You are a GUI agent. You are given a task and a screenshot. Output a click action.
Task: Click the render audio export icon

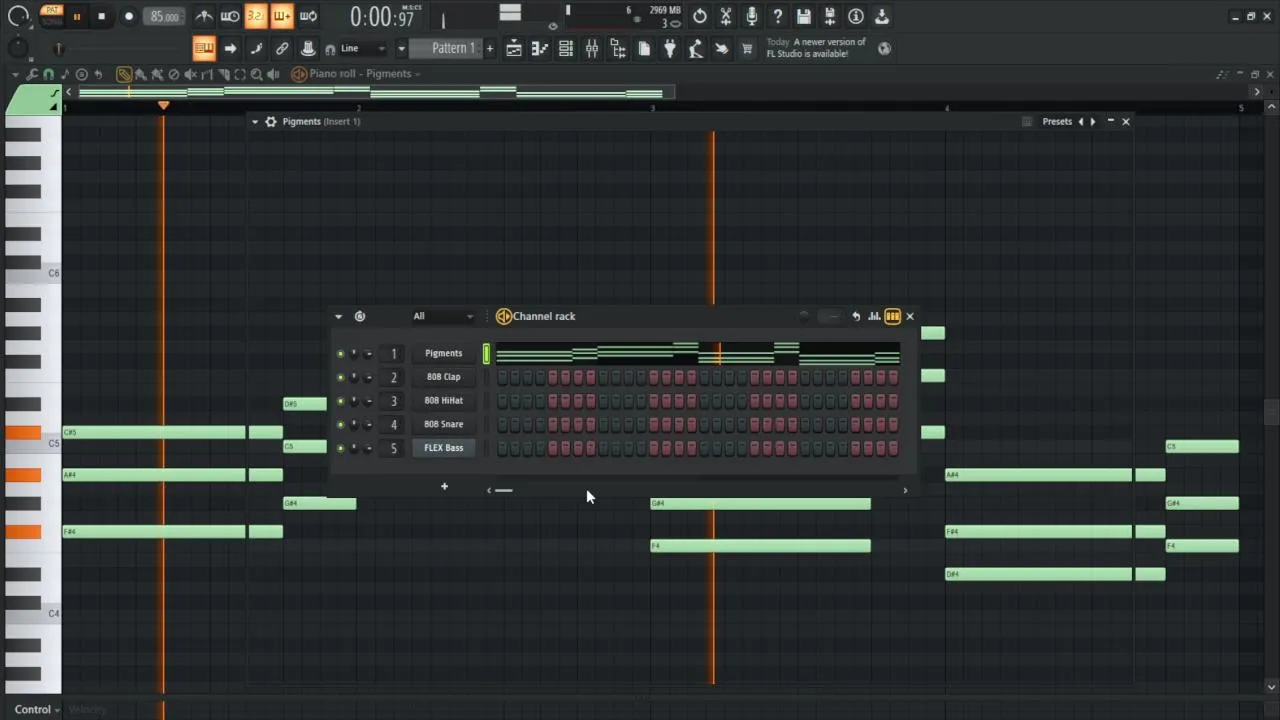[830, 16]
